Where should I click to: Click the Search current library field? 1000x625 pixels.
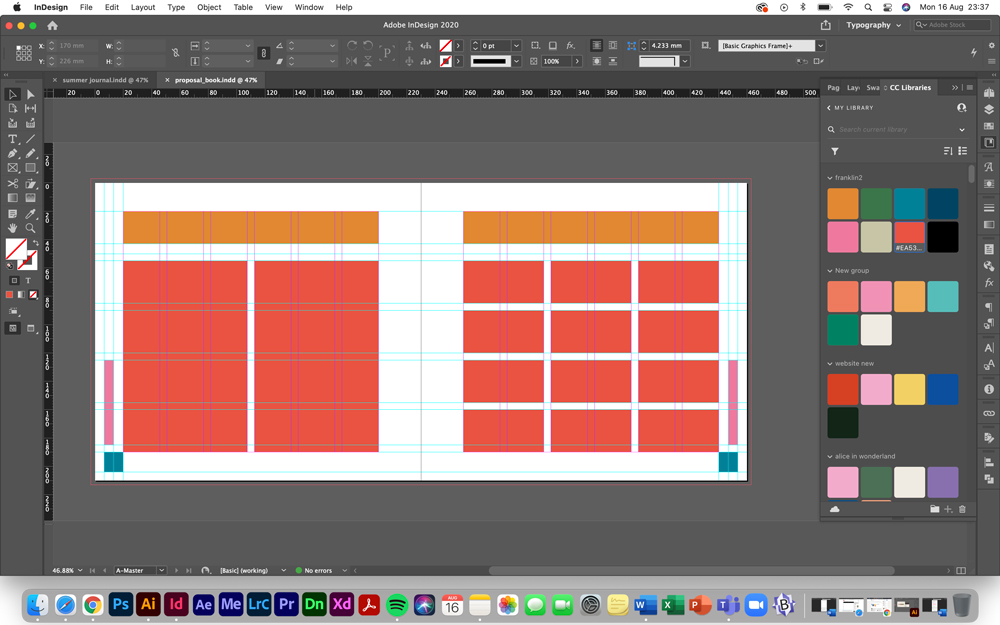[880, 130]
